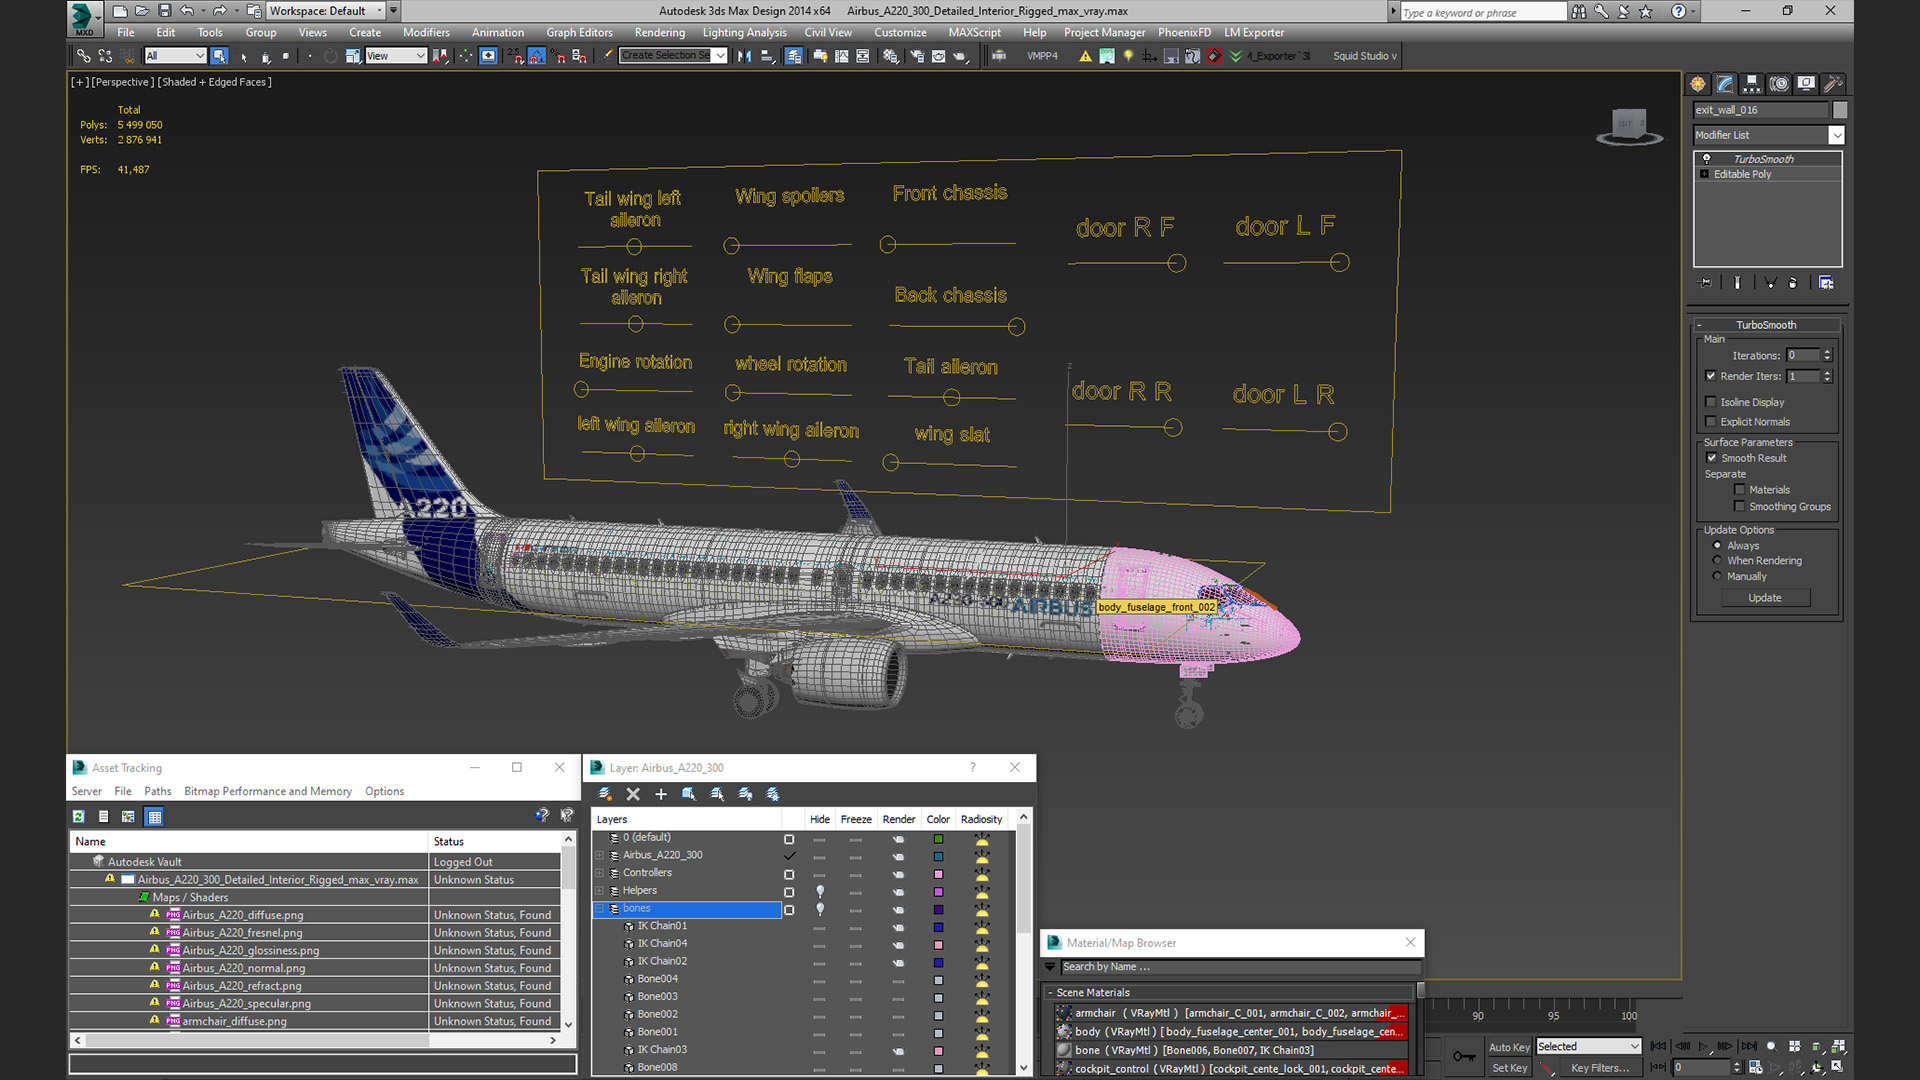Screen dimensions: 1920x1080
Task: Click the Redo arrow icon
Action: click(x=219, y=11)
